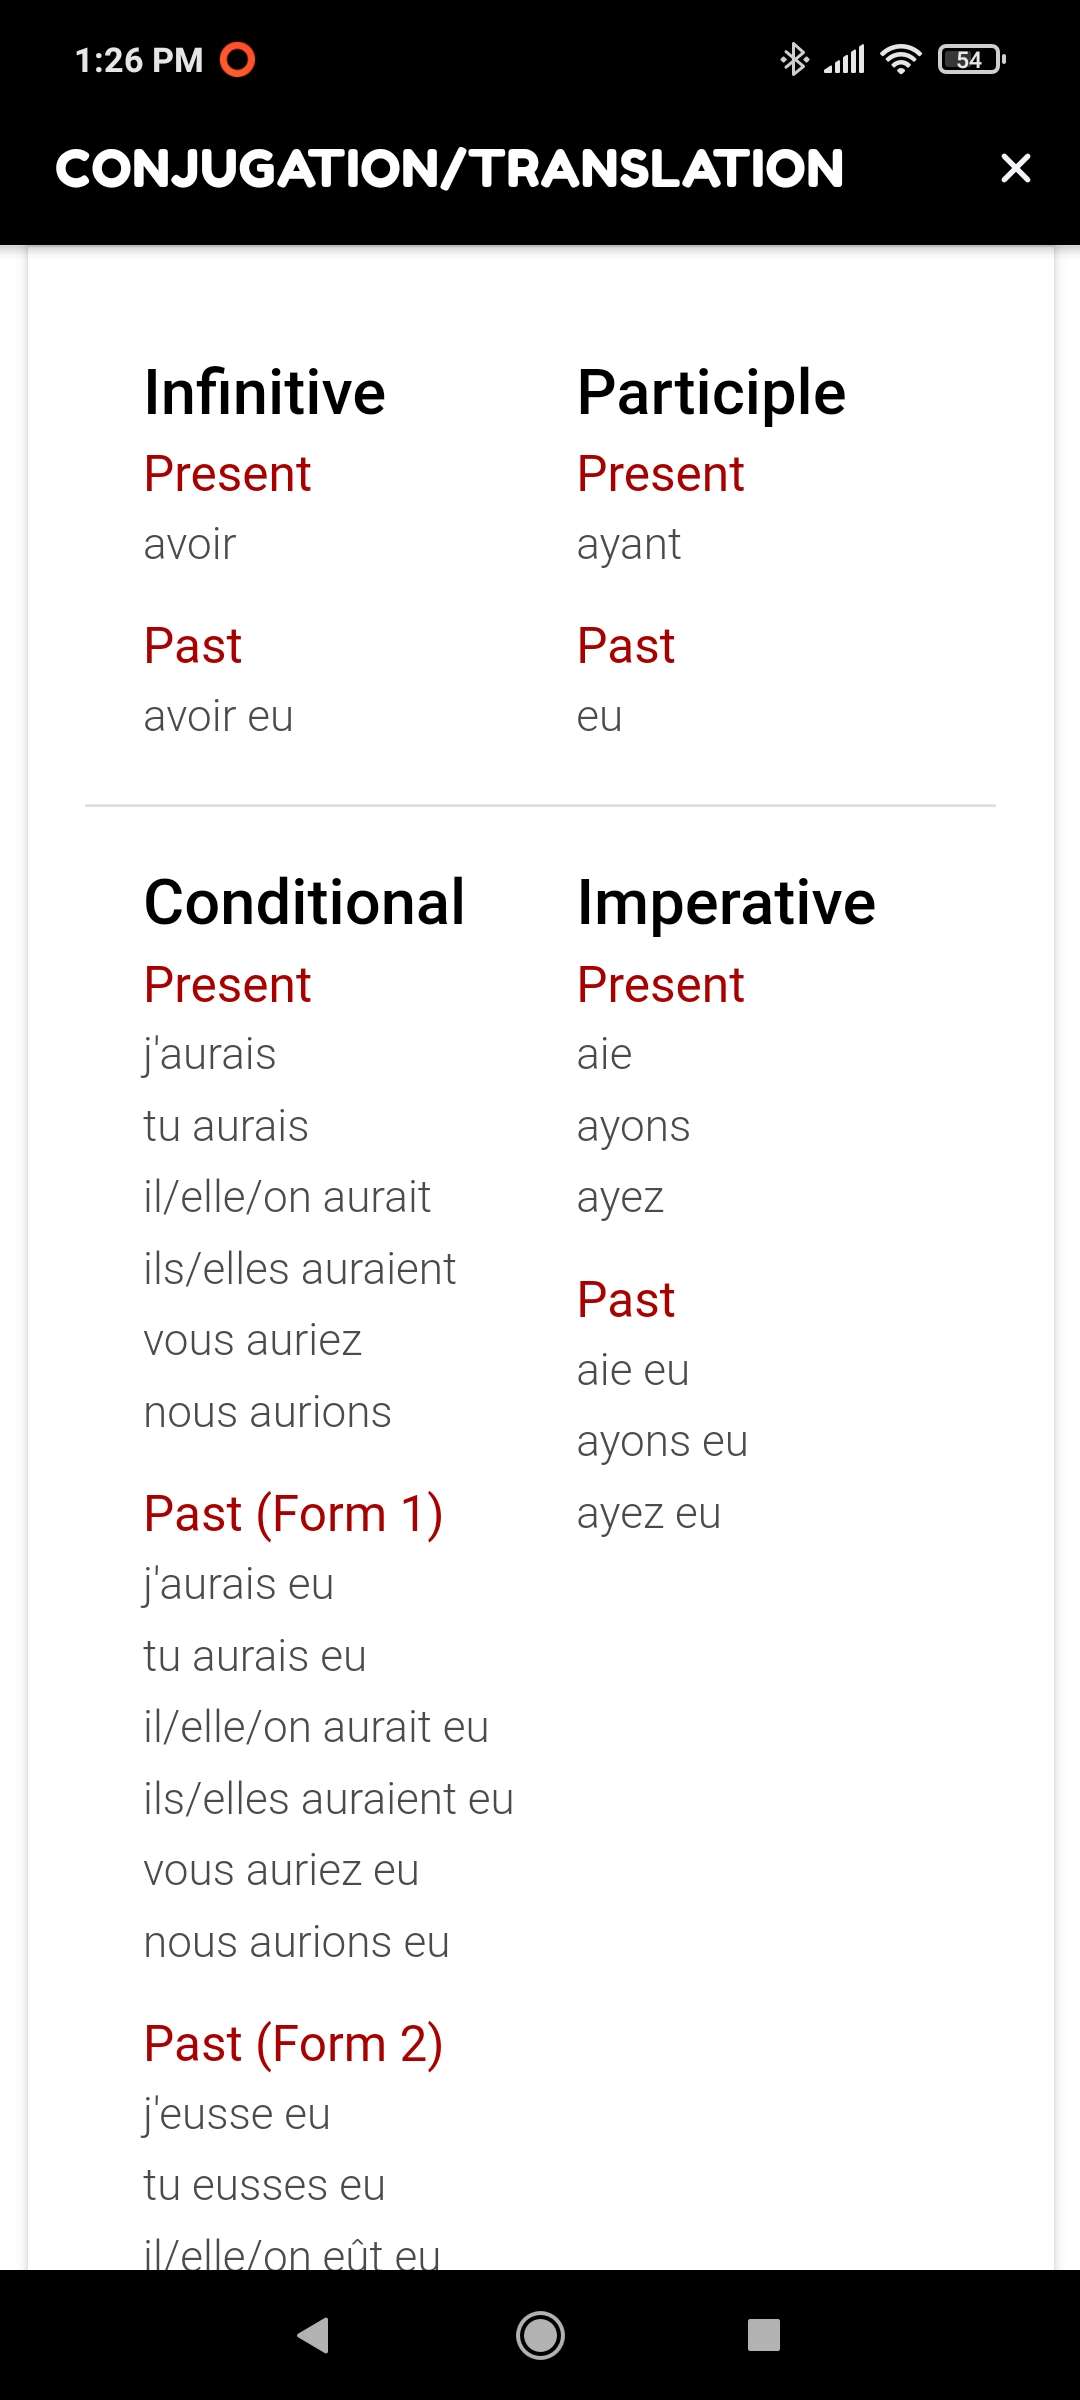Tap the orange recording indicator near the clock
Screen dimensions: 1080x2400
coord(238,60)
